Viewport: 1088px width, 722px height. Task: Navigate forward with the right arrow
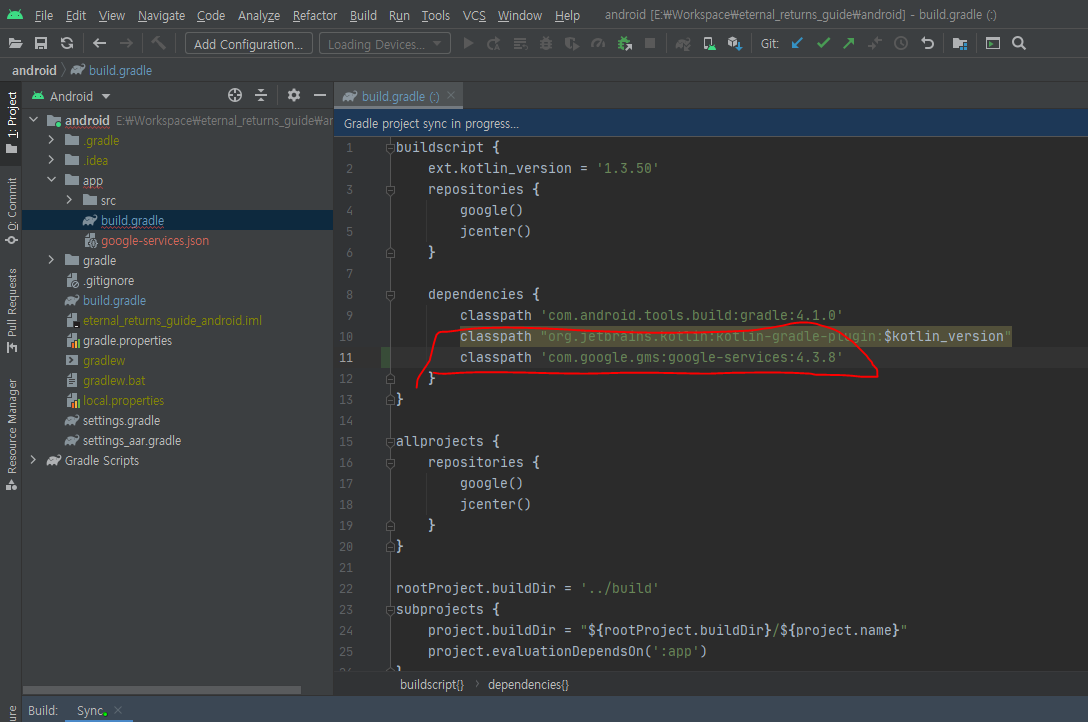point(126,44)
